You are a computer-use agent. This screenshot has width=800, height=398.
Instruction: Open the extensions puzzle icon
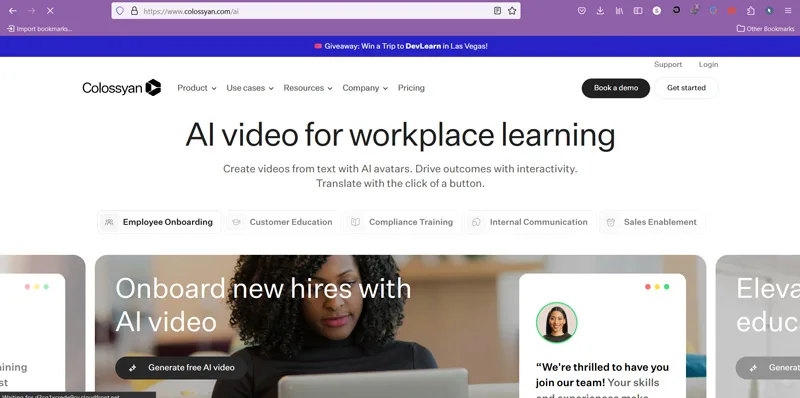click(751, 11)
